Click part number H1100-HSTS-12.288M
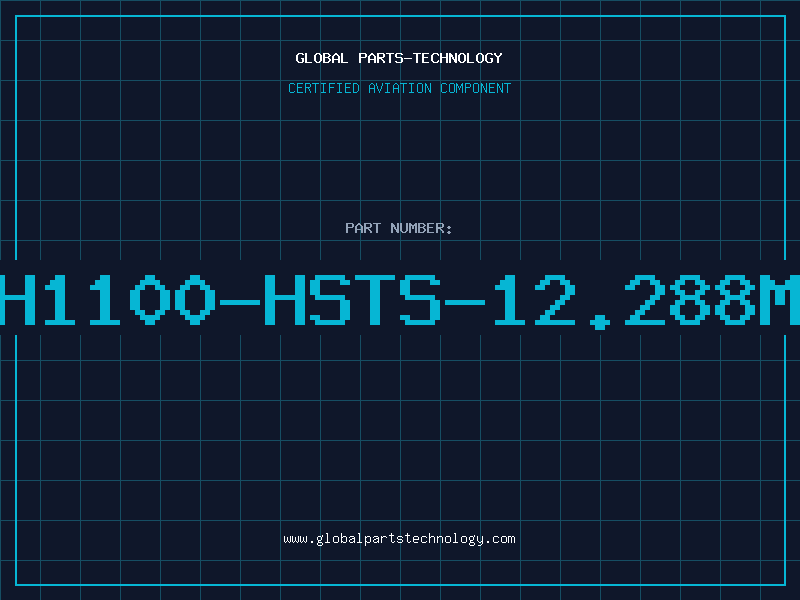The height and width of the screenshot is (600, 800). [x=400, y=301]
